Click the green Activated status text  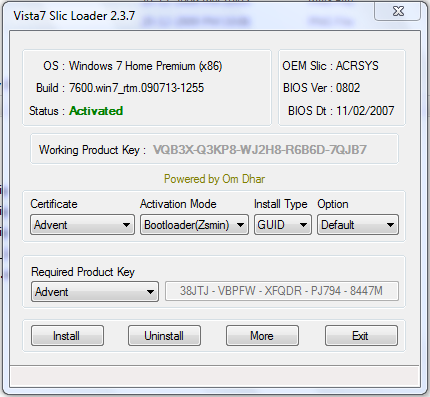coord(96,111)
